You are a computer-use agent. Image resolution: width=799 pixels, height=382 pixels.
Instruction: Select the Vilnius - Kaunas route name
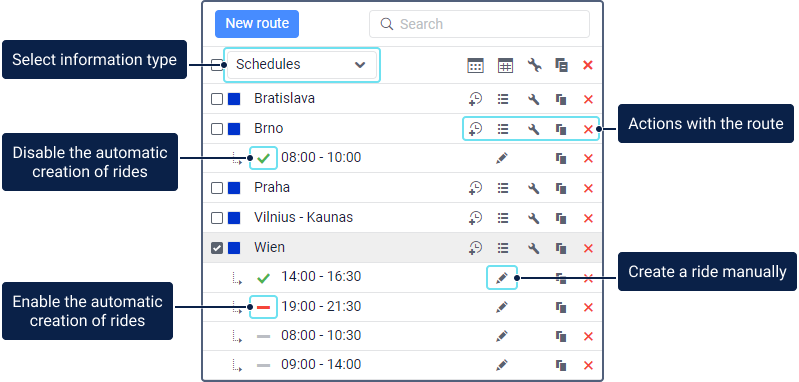[304, 217]
